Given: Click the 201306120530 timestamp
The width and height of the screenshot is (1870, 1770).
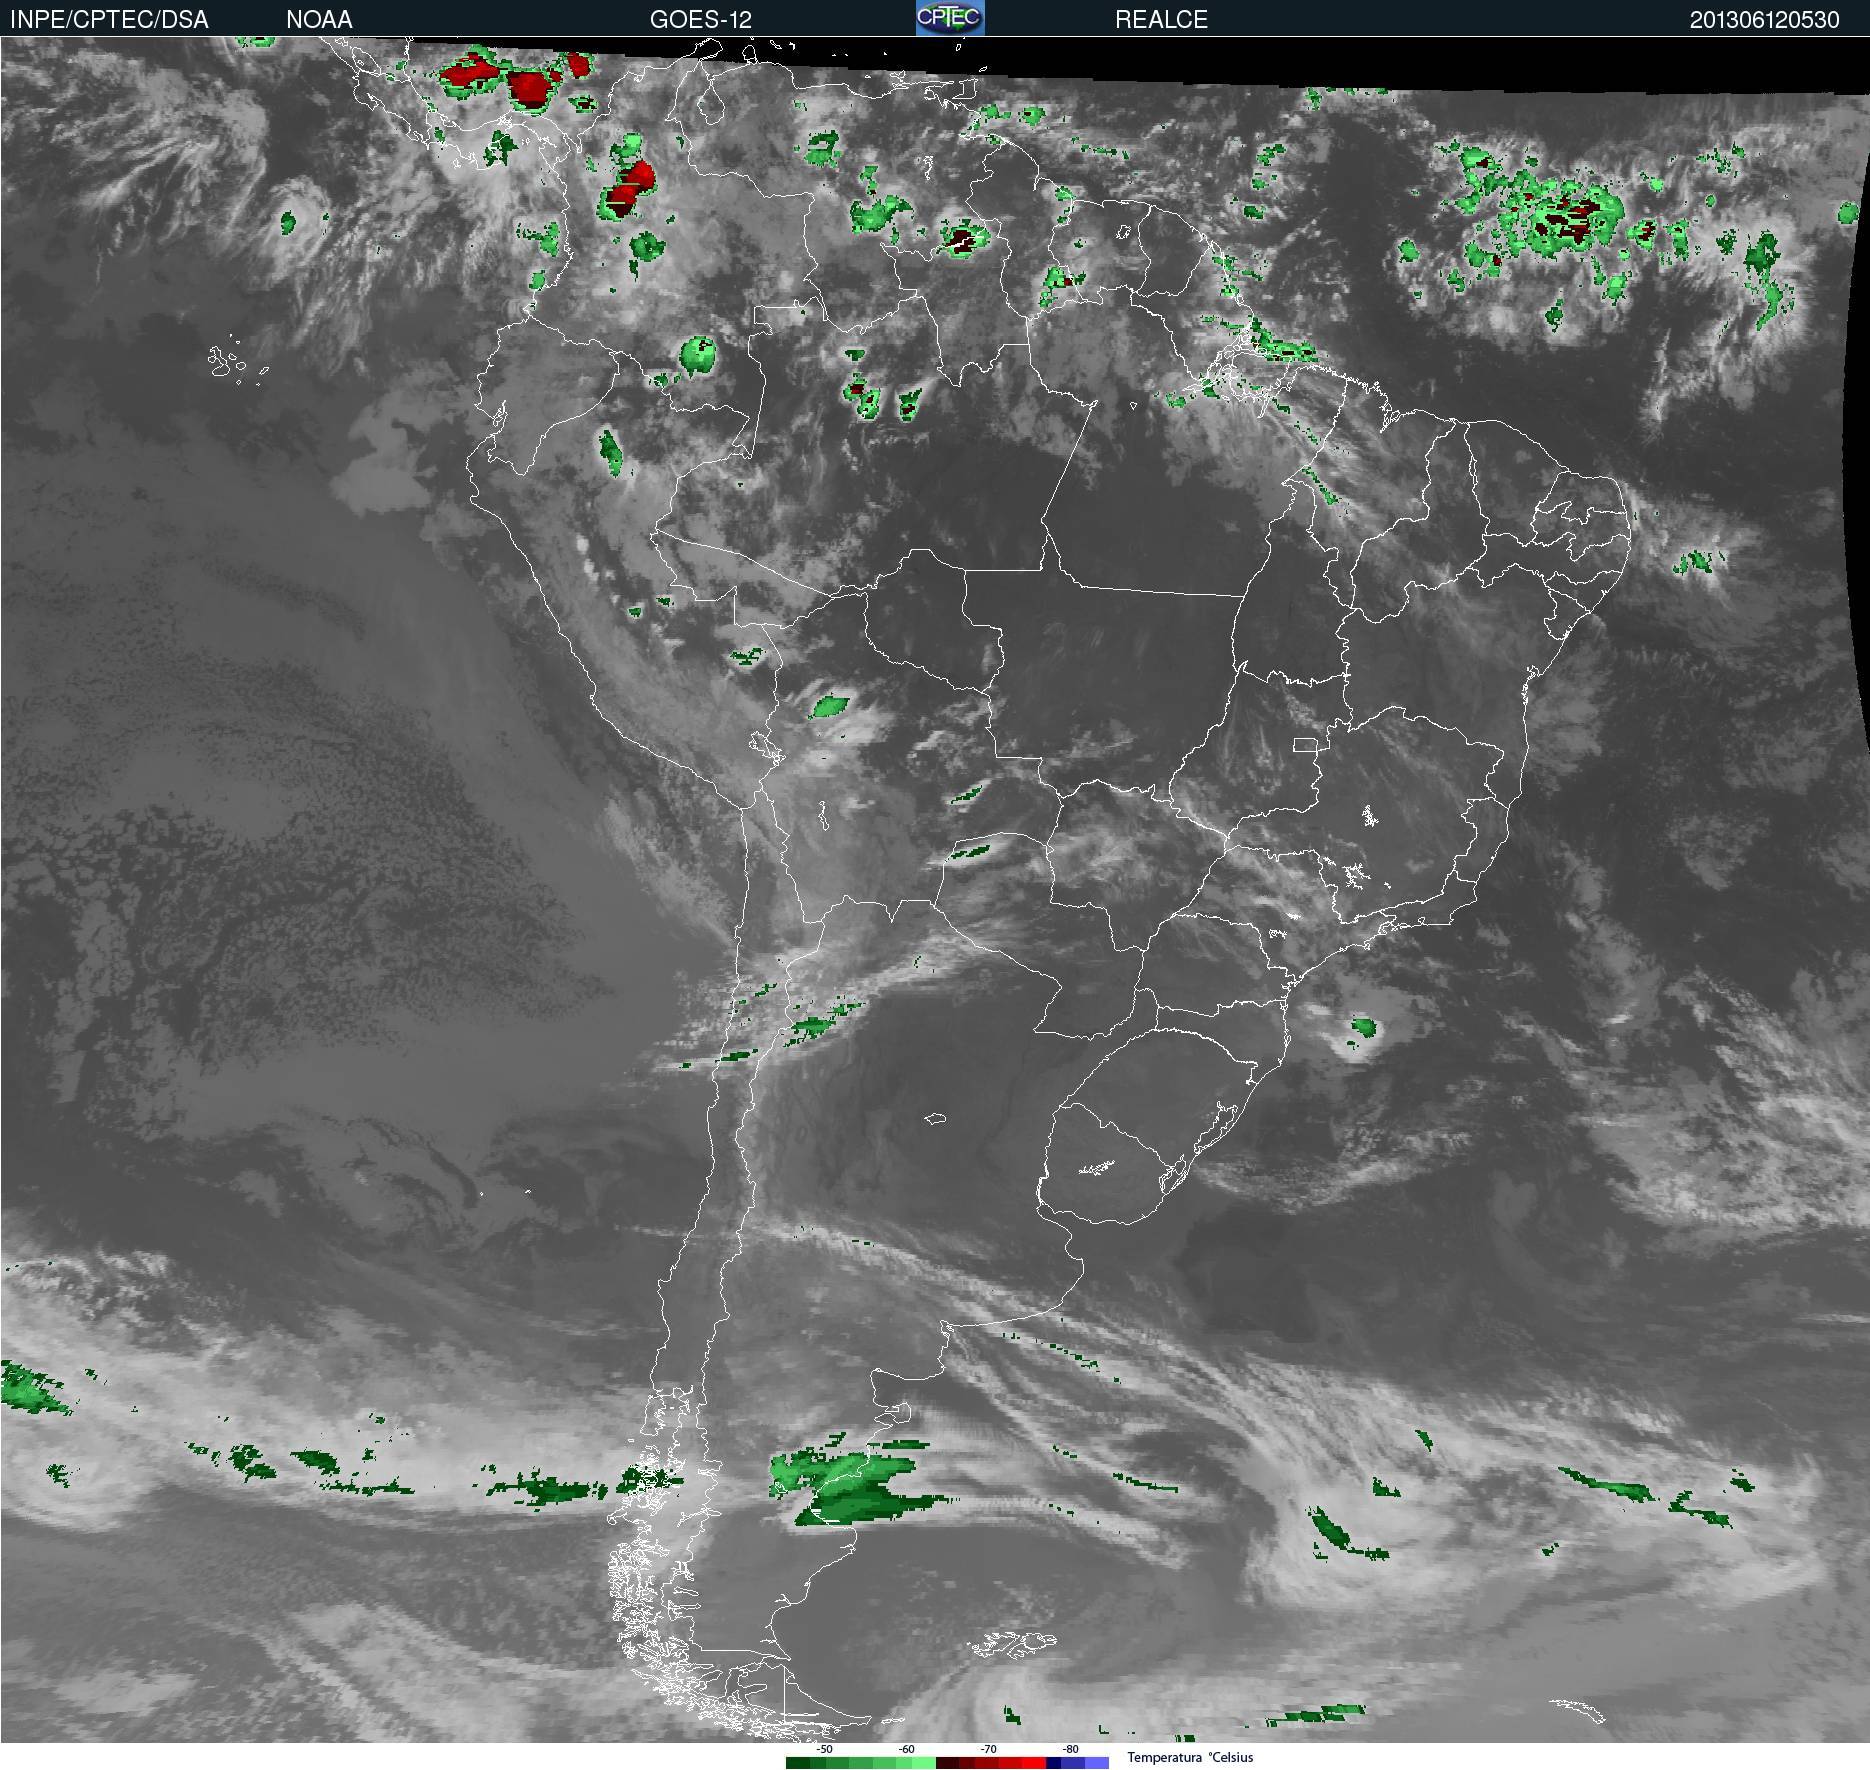Looking at the screenshot, I should (x=1764, y=19).
